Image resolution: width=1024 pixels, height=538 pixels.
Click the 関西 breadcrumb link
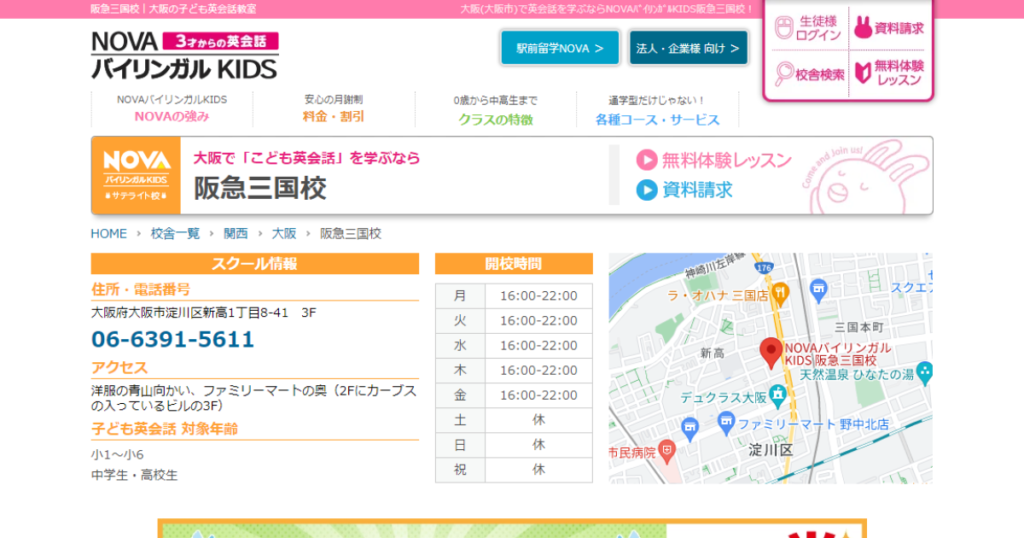coord(236,233)
